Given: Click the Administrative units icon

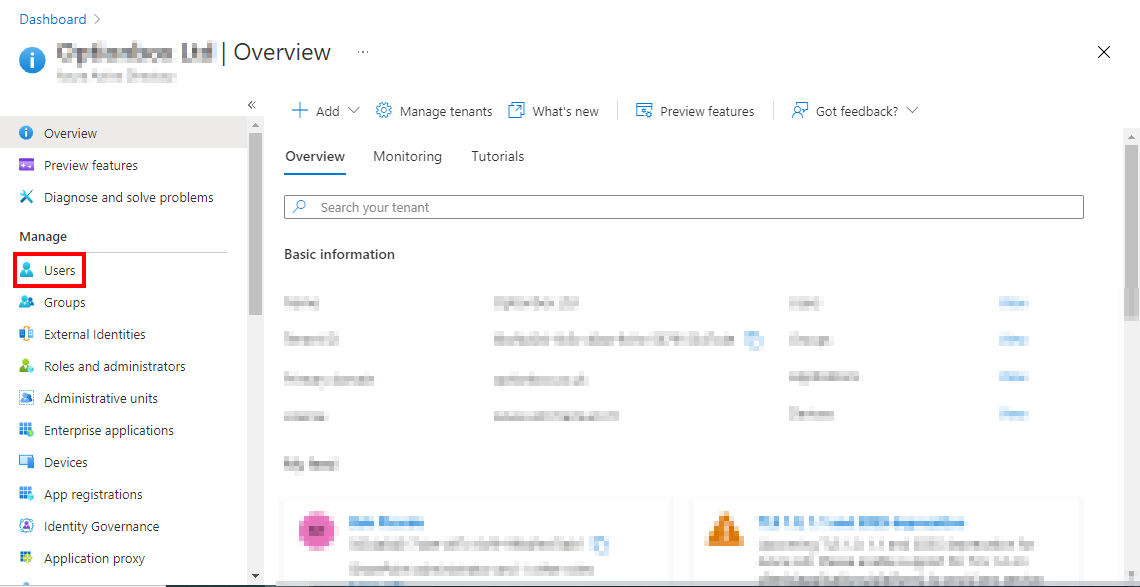Looking at the screenshot, I should pos(26,398).
